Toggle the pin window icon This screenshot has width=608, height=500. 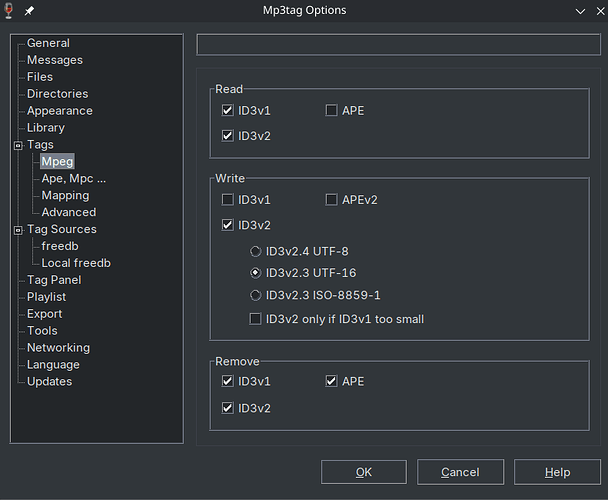tap(29, 11)
